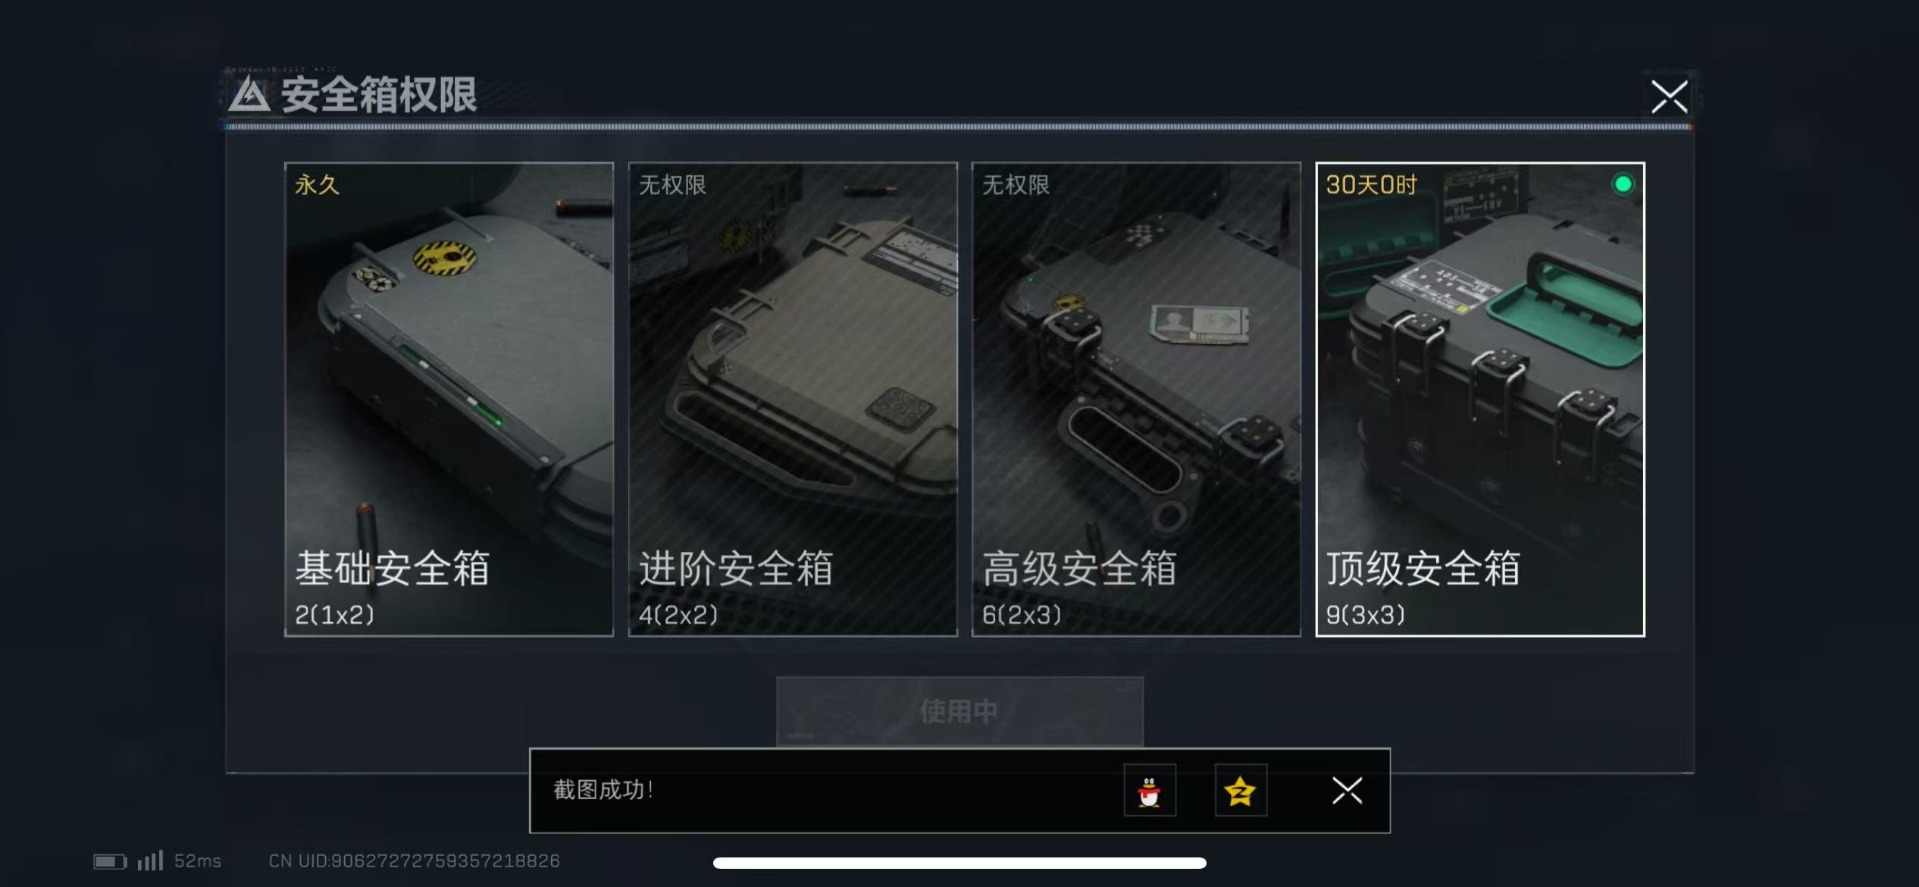This screenshot has width=1919, height=887.
Task: Tap the signal strength bars icon
Action: coord(150,860)
